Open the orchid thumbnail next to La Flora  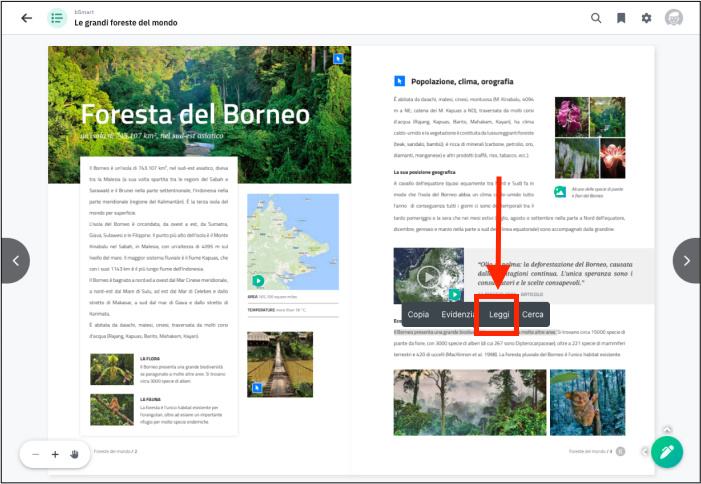click(x=112, y=369)
